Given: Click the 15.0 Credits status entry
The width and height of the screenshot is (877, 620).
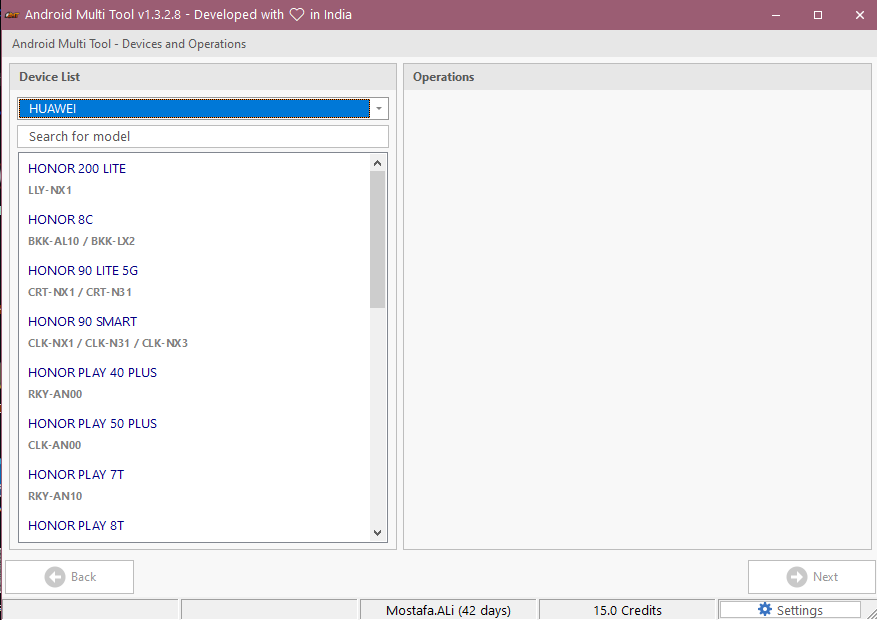Looking at the screenshot, I should point(627,610).
